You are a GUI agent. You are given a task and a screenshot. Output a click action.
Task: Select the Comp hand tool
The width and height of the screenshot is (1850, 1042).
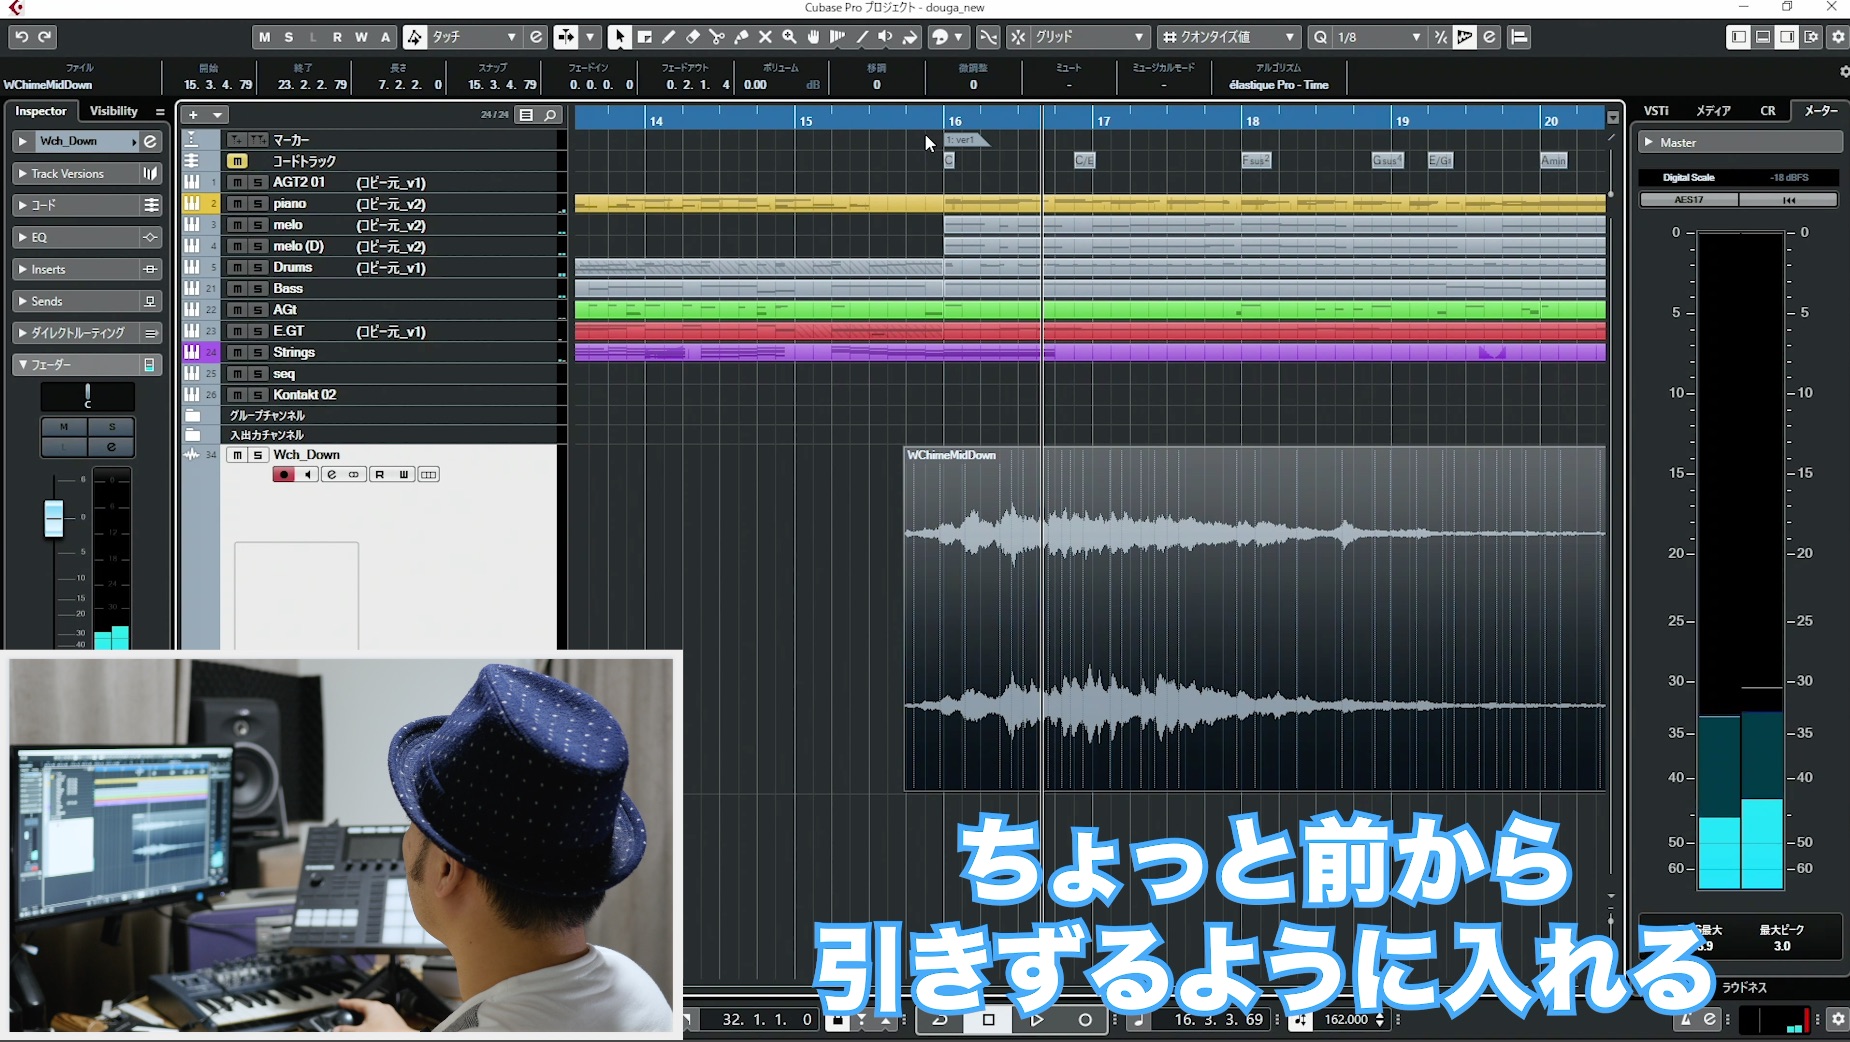(x=813, y=37)
